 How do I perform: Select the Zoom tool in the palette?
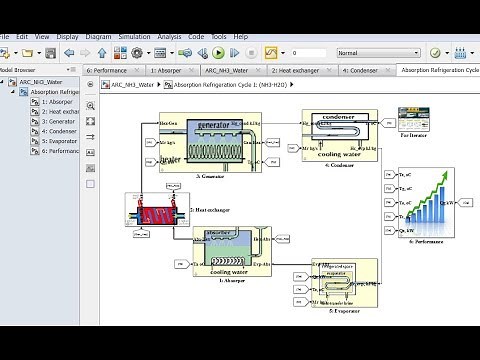[90, 106]
